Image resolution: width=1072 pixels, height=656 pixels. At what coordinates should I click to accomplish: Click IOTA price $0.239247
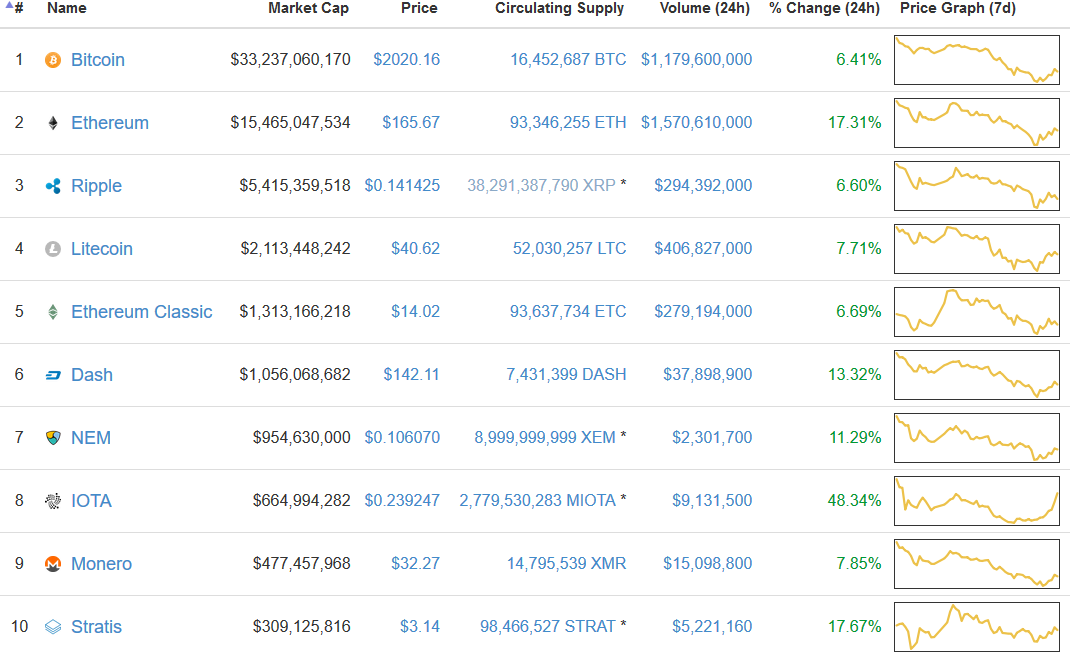pyautogui.click(x=402, y=500)
